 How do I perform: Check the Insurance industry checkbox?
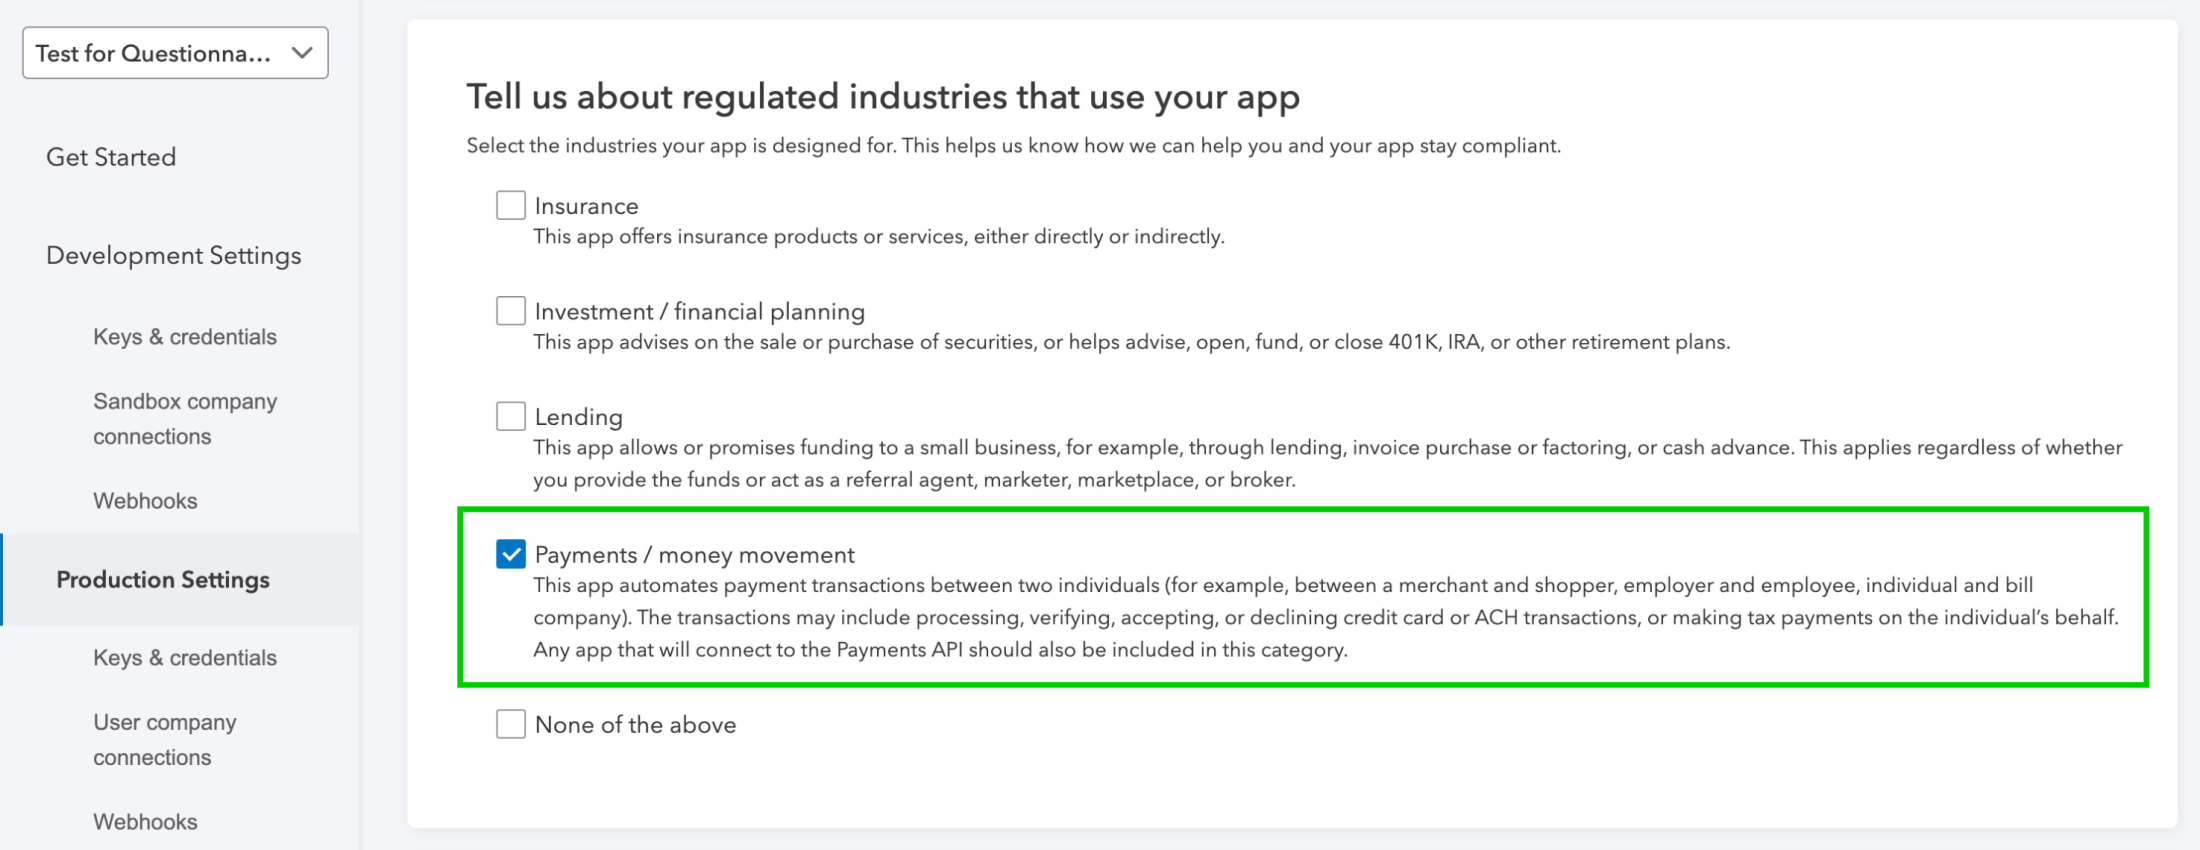tap(511, 204)
